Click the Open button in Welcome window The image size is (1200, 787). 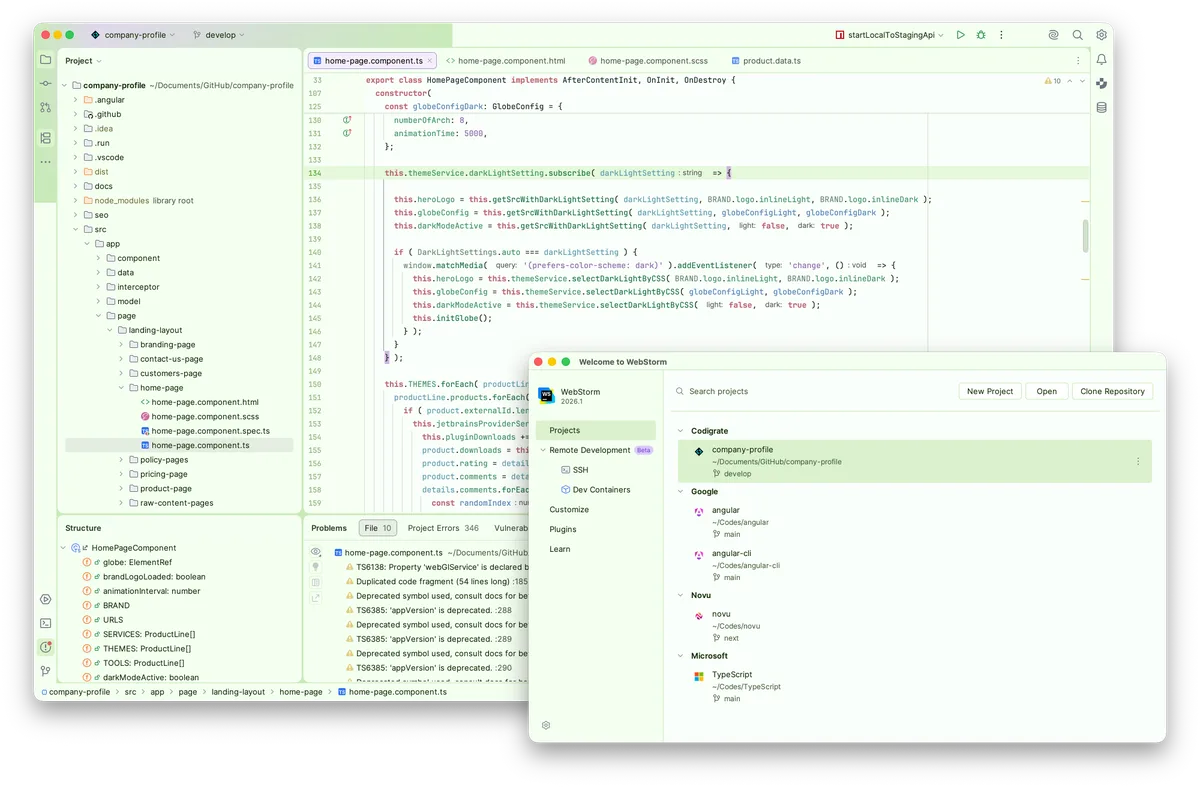[x=1047, y=391]
